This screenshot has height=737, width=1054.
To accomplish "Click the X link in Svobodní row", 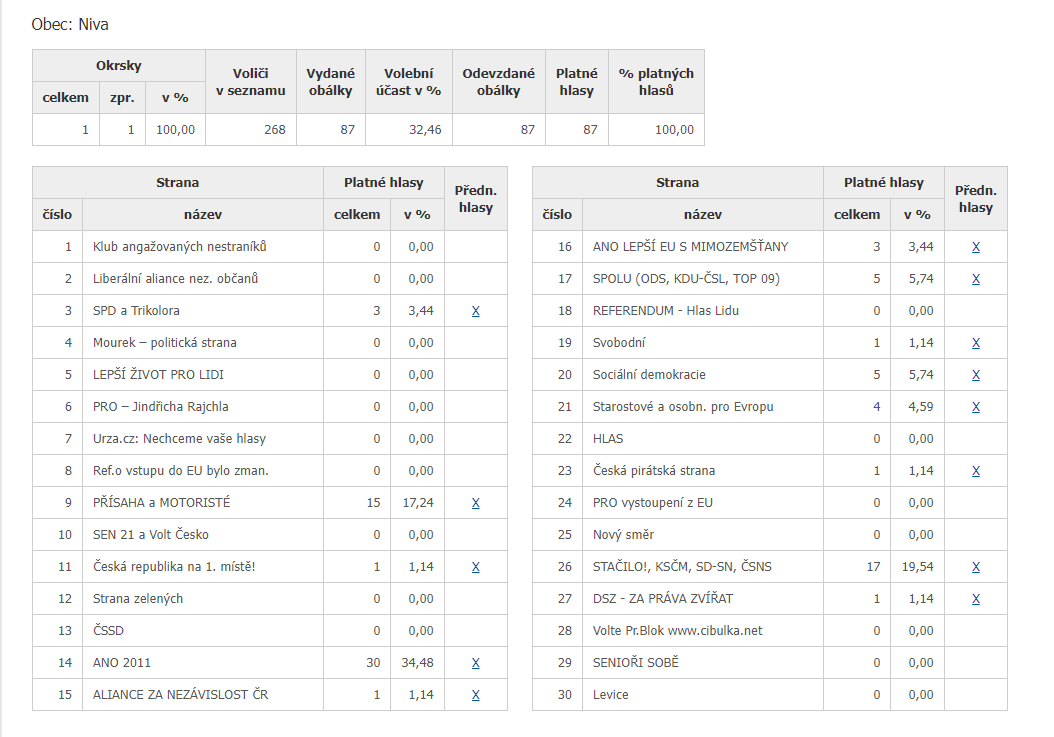I will pyautogui.click(x=976, y=343).
